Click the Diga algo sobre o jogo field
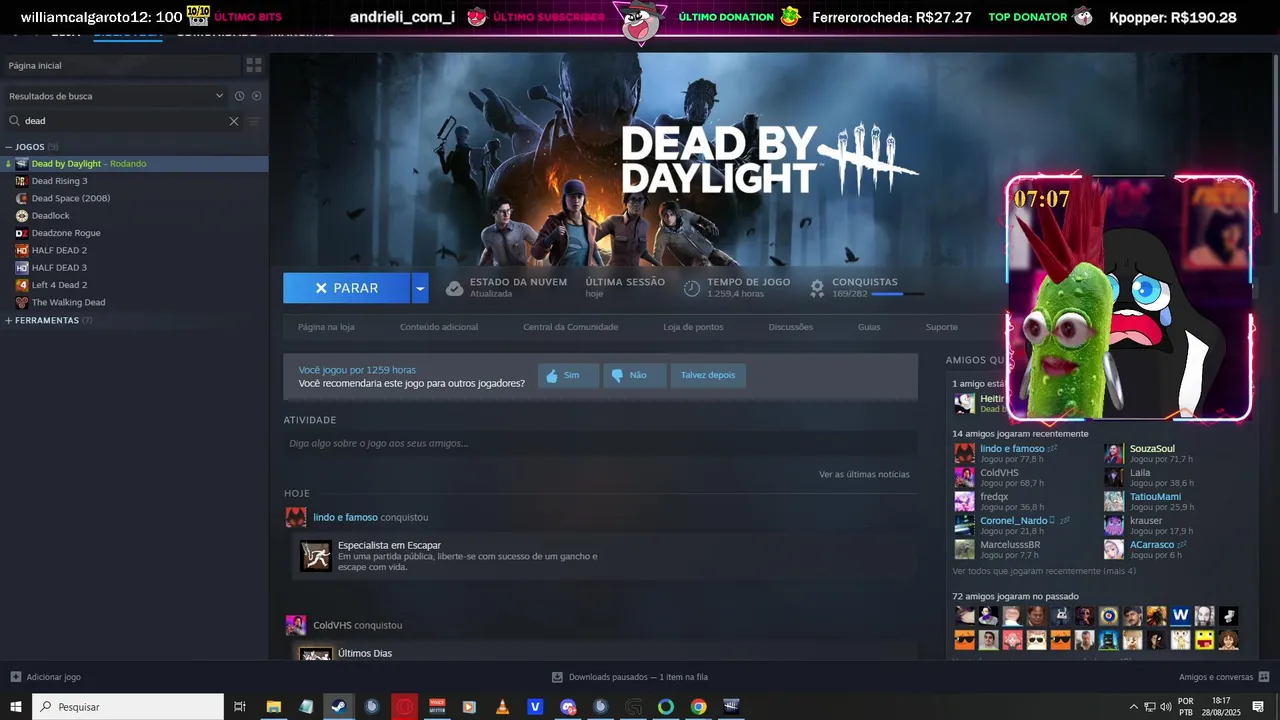The height and width of the screenshot is (720, 1280). (600, 443)
